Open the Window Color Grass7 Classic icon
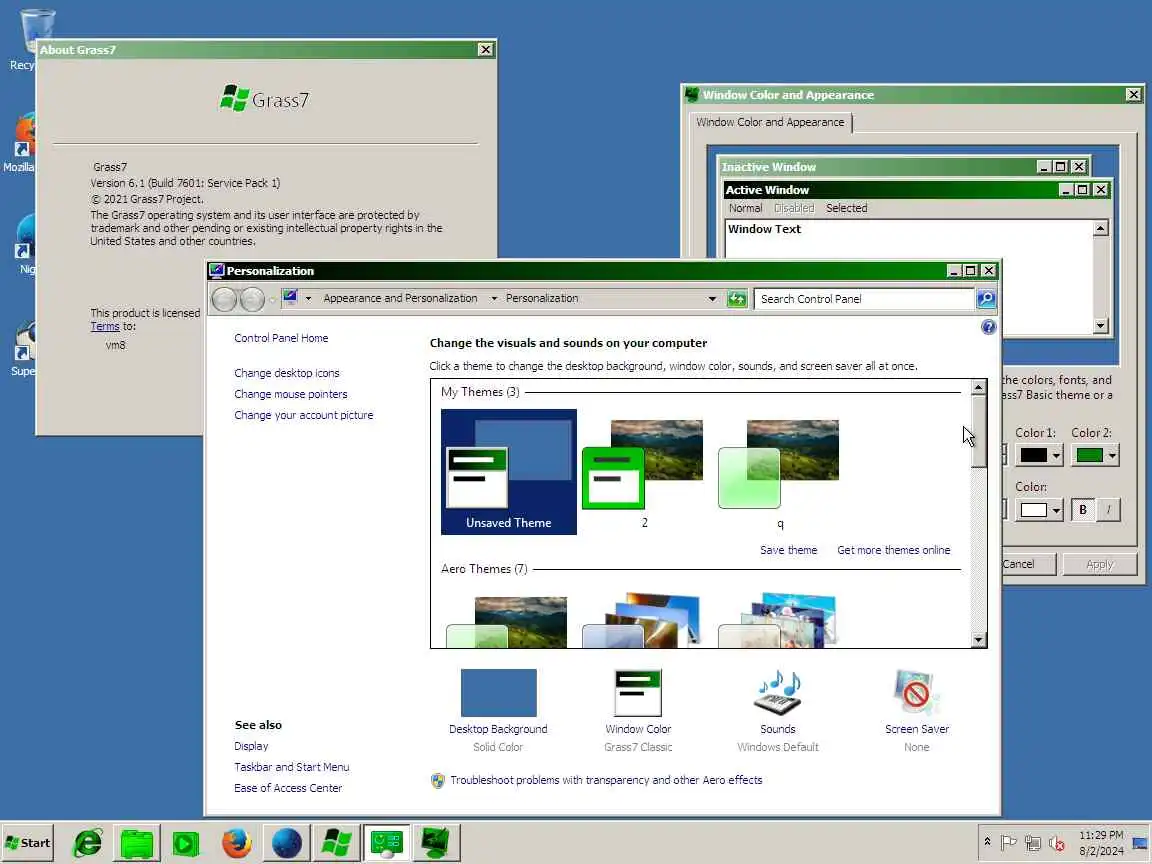The width and height of the screenshot is (1152, 864). 638,692
